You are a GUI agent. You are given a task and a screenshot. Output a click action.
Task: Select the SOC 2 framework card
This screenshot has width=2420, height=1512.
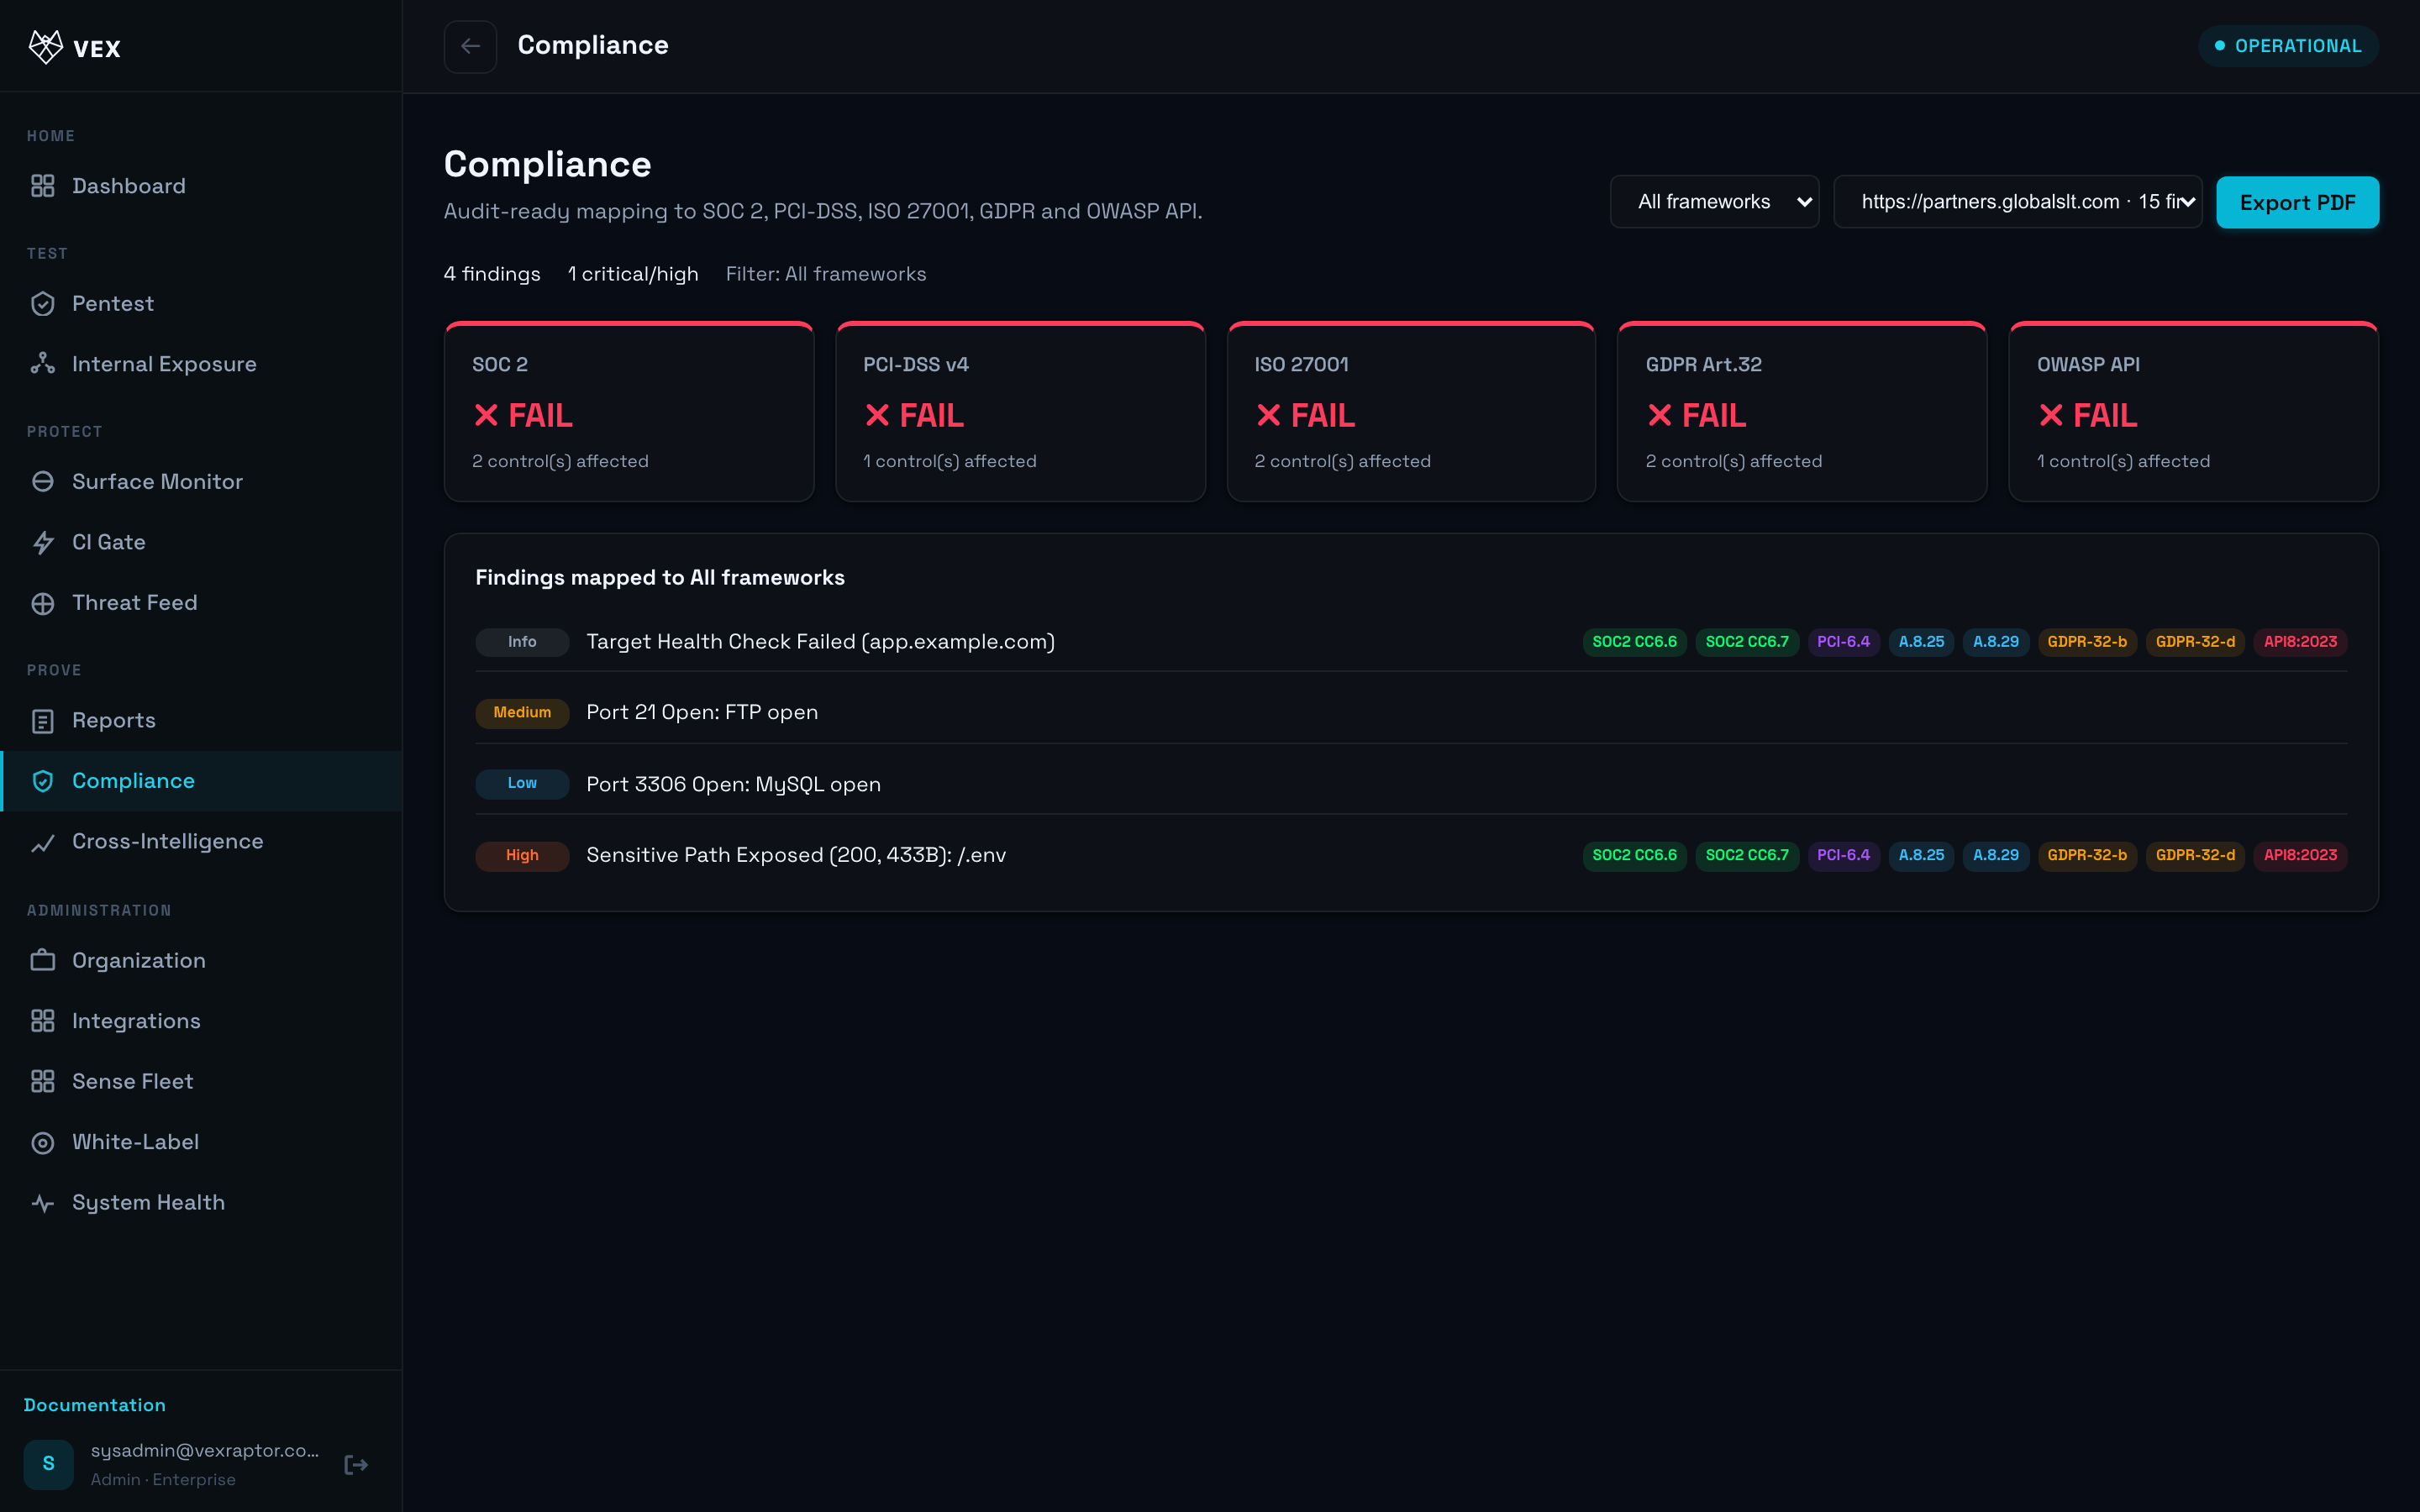point(629,412)
